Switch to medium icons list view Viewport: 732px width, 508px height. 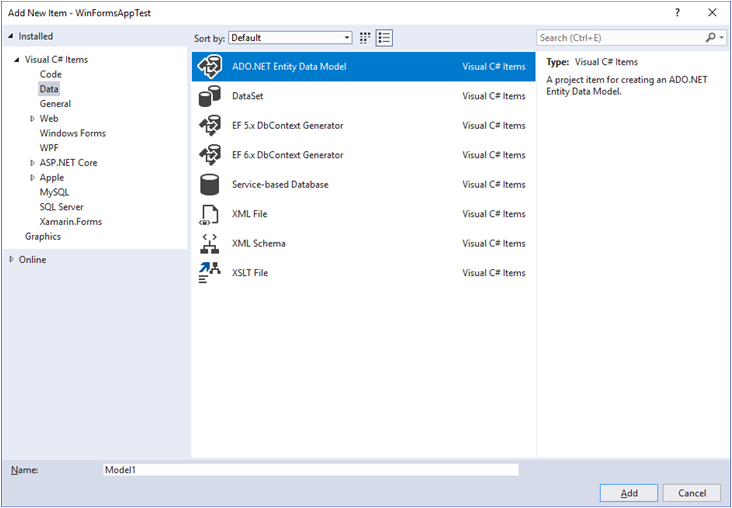(385, 38)
